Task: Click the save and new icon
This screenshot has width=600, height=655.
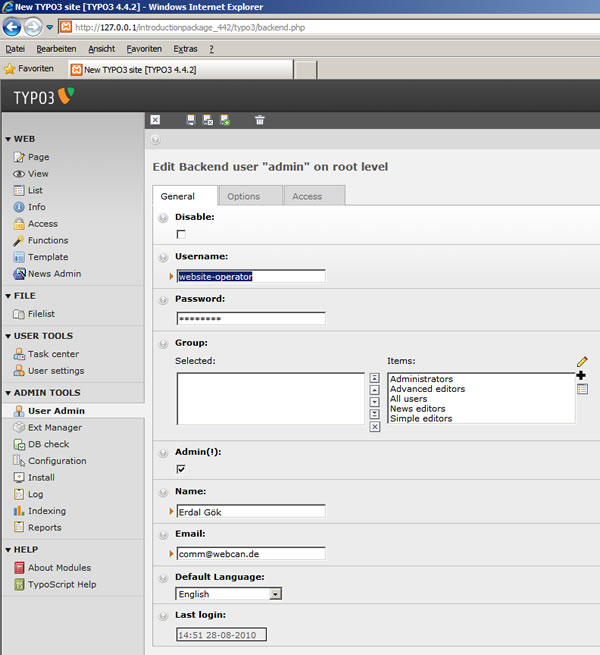Action: 225,120
